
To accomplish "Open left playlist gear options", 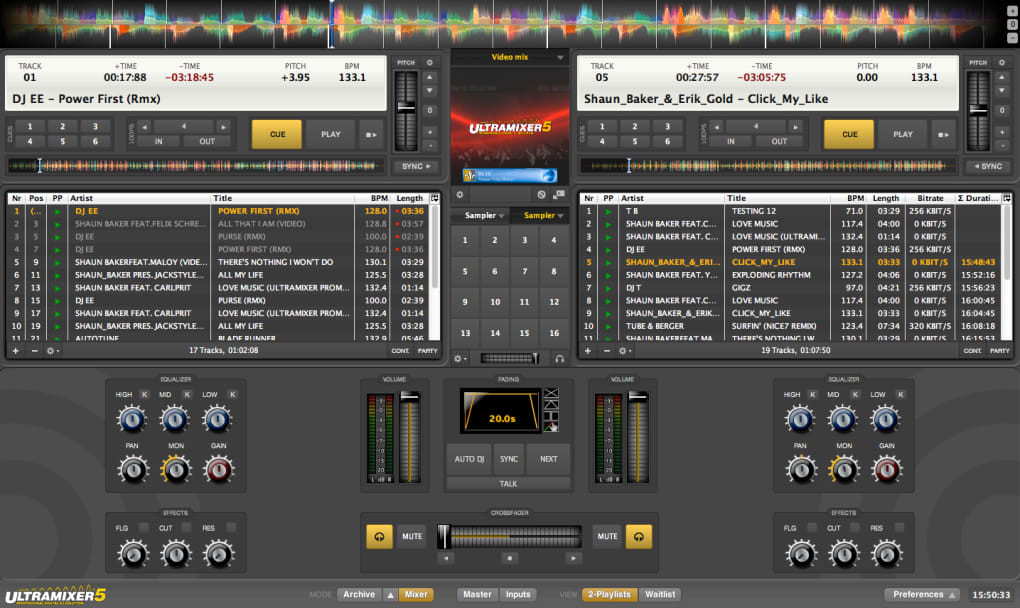I will (x=52, y=351).
